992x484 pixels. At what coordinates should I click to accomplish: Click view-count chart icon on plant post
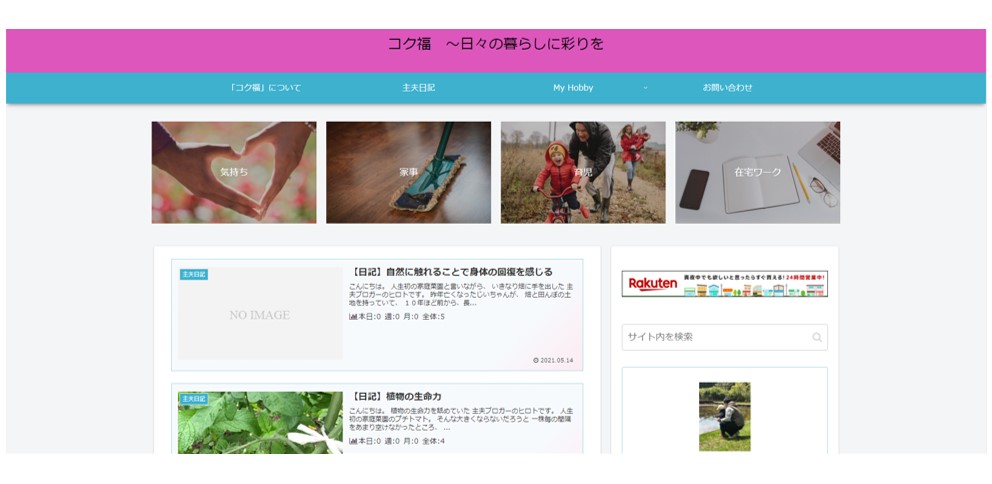pos(353,441)
